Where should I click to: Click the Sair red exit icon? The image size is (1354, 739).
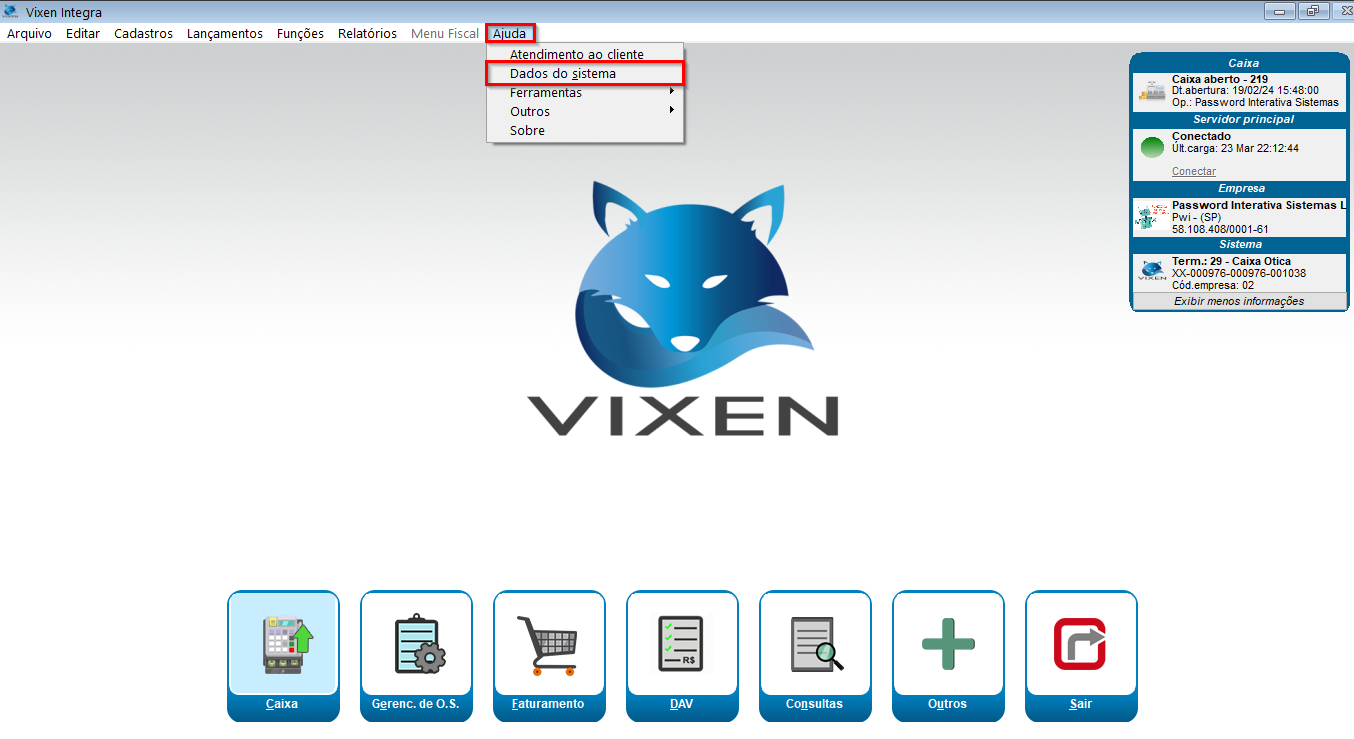pyautogui.click(x=1081, y=643)
